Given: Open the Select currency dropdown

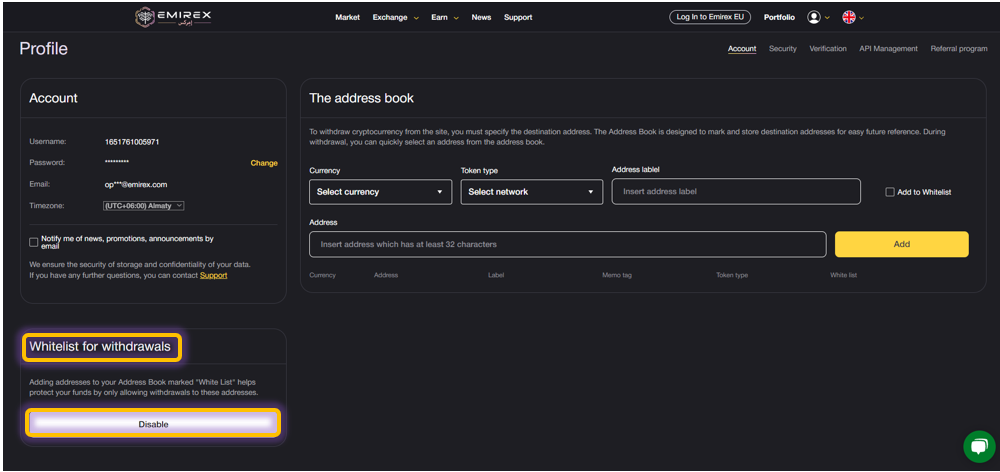Looking at the screenshot, I should 380,192.
